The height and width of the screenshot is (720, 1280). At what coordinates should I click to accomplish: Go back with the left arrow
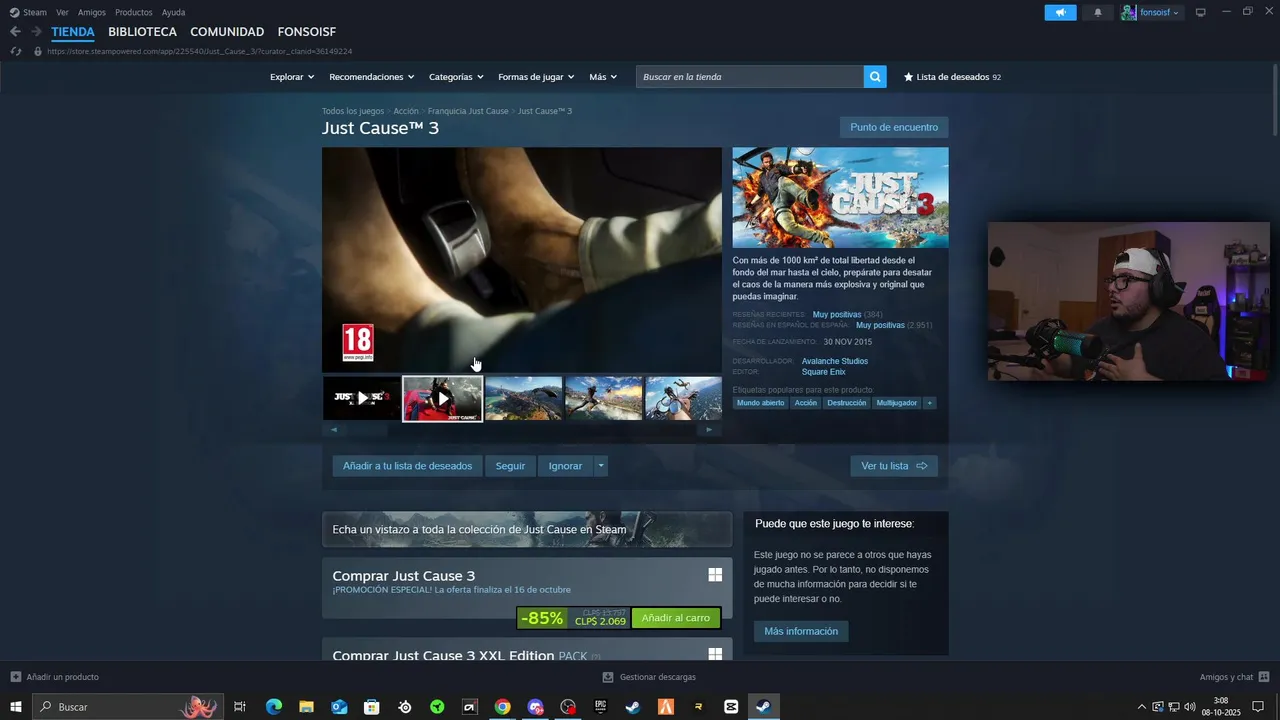click(15, 32)
